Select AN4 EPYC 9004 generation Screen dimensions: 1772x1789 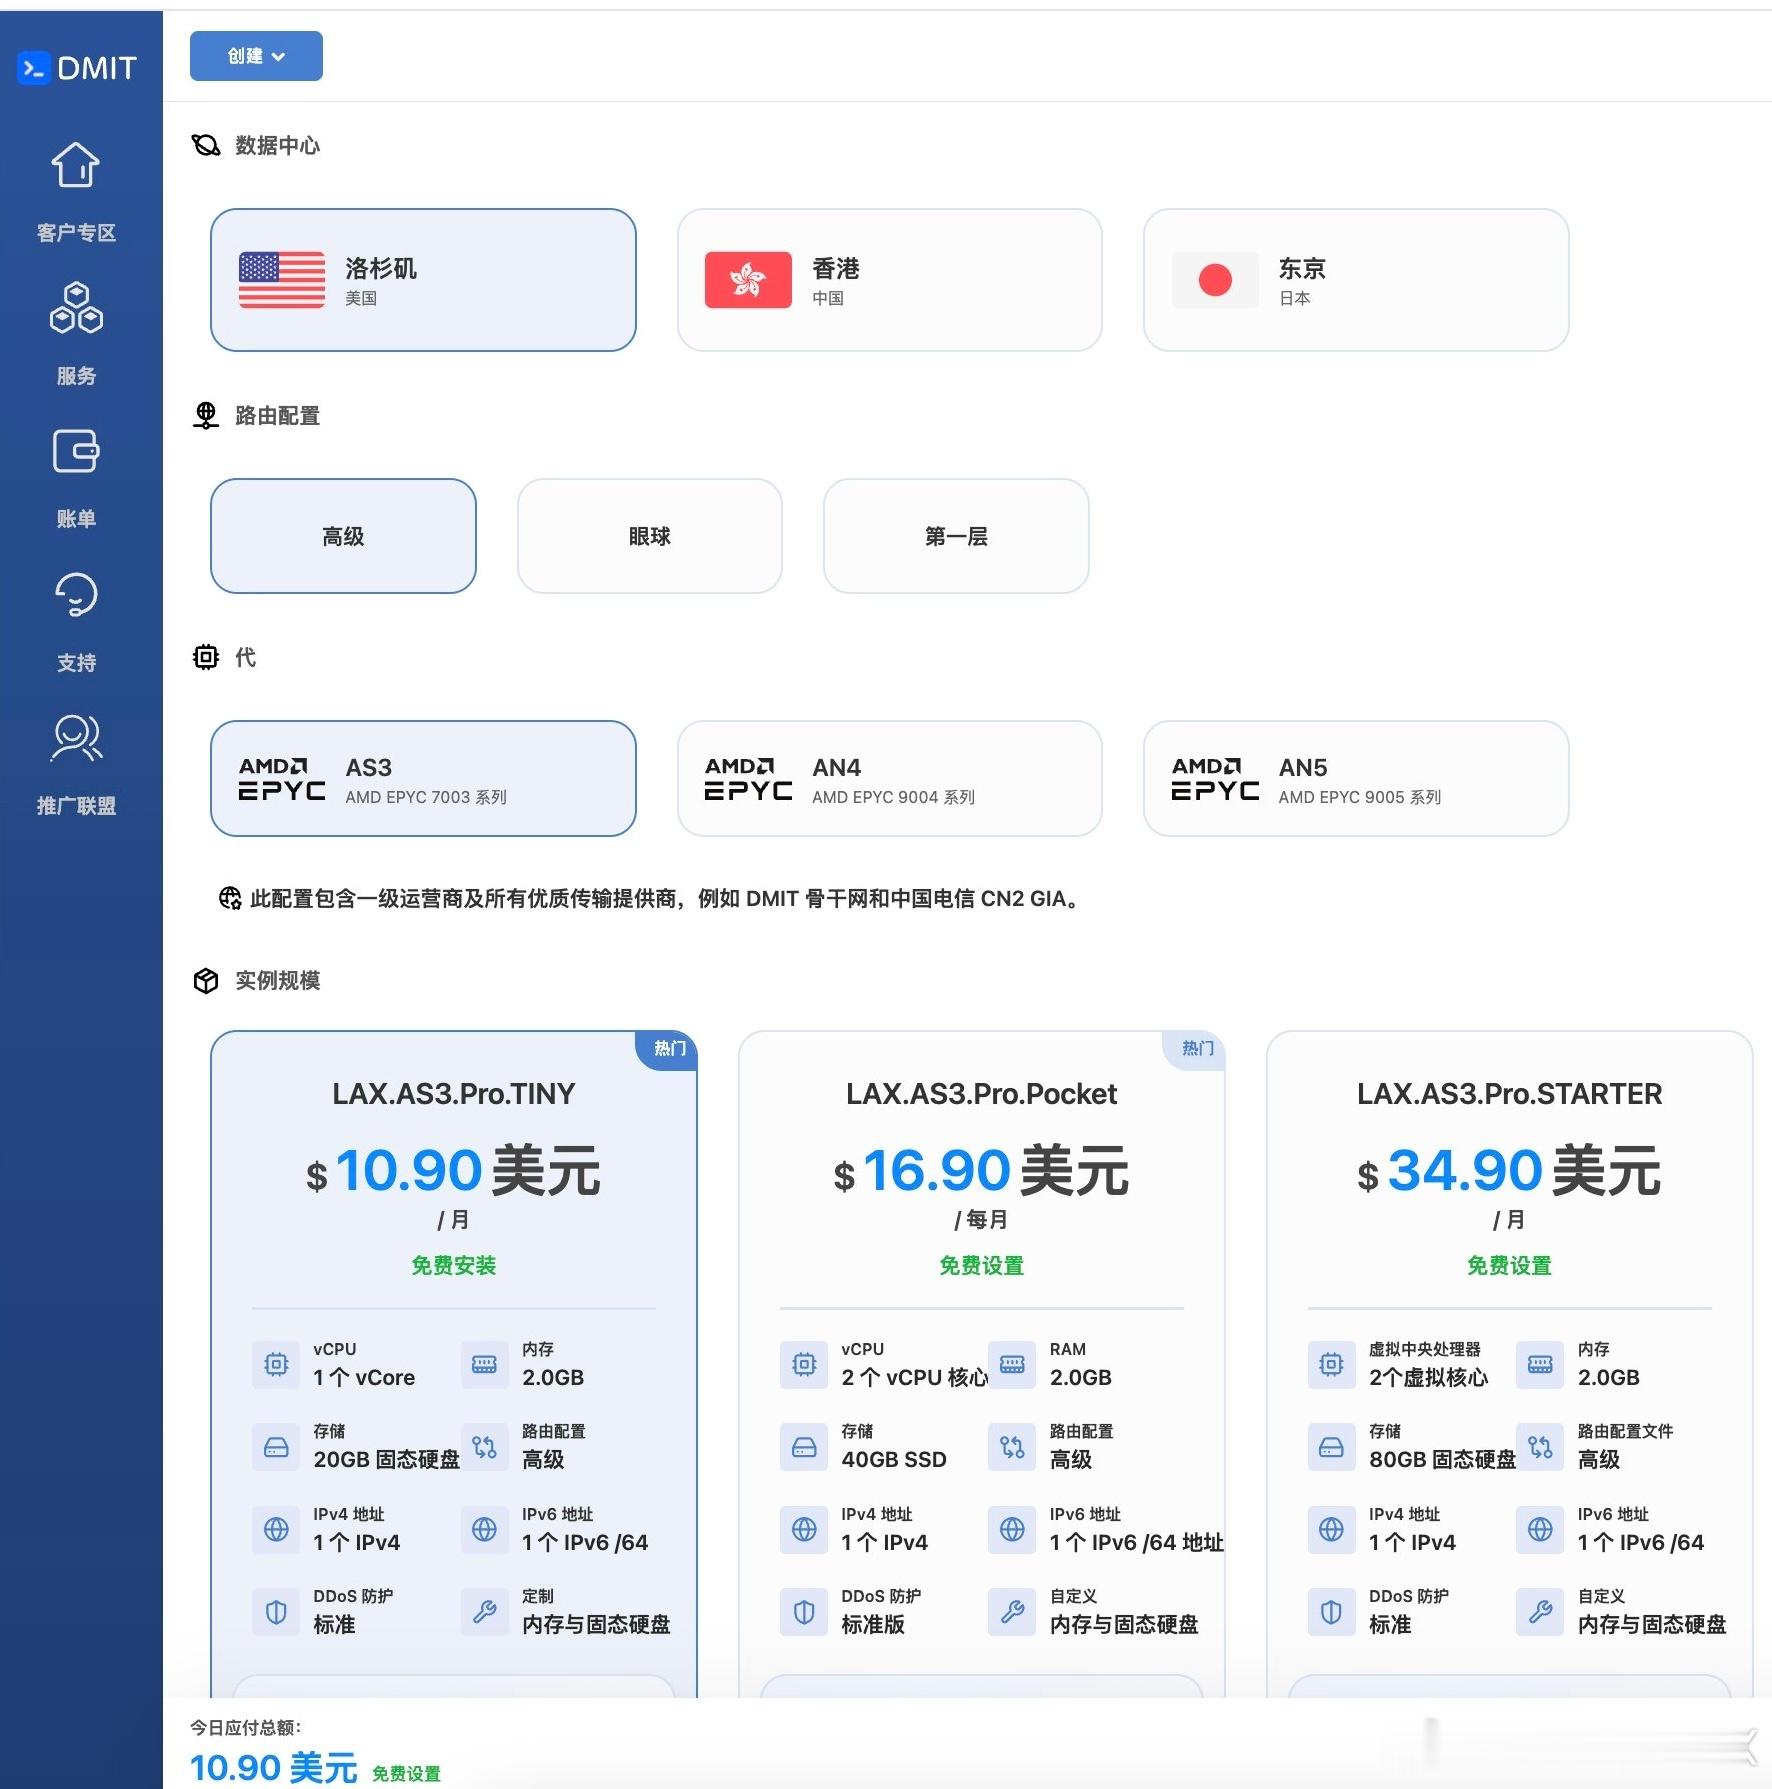[x=890, y=779]
